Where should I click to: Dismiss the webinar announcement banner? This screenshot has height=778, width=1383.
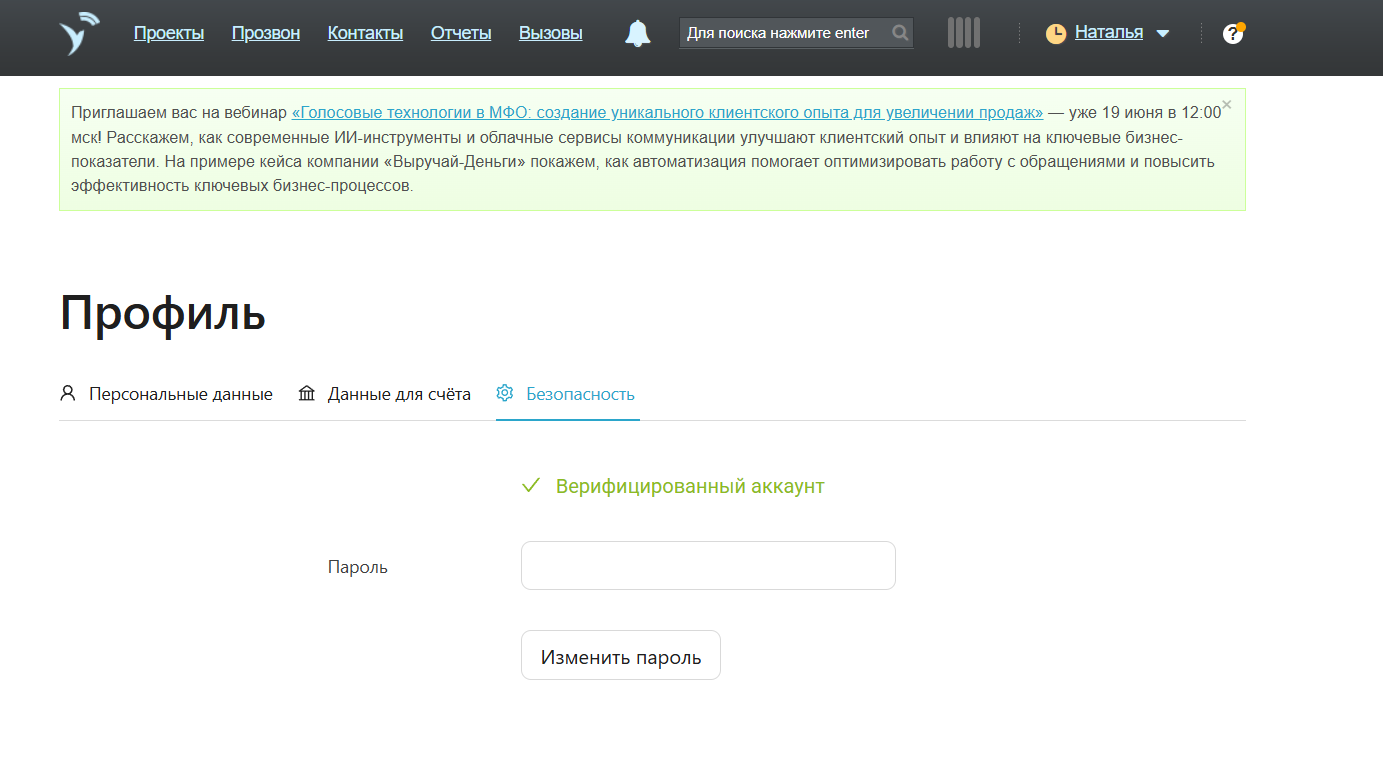pos(1227,105)
